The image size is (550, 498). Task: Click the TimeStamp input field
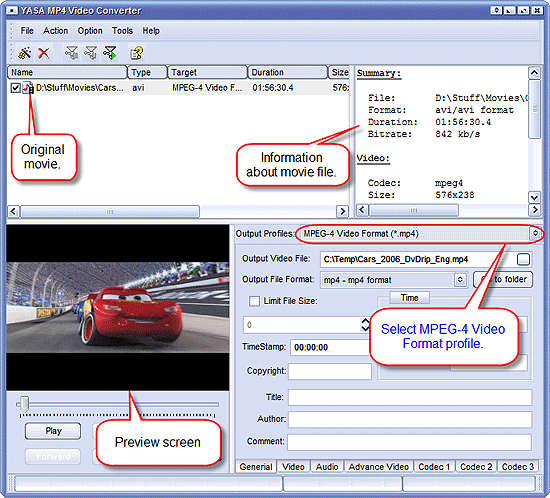[331, 347]
